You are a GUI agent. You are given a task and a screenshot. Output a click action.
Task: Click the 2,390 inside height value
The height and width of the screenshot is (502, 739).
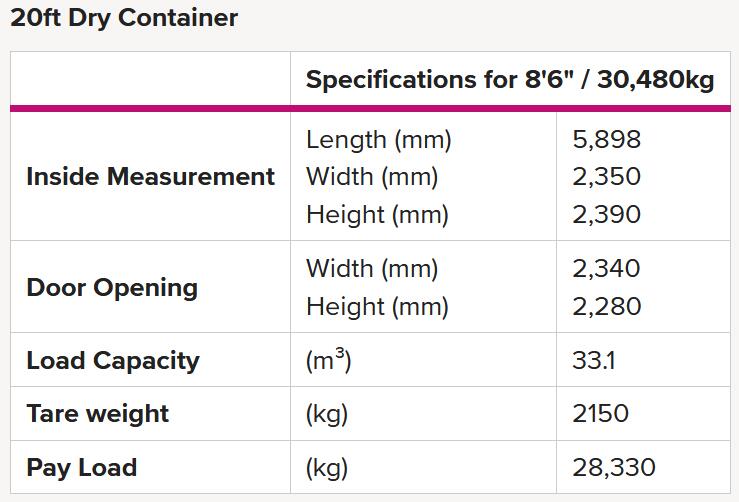[607, 214]
